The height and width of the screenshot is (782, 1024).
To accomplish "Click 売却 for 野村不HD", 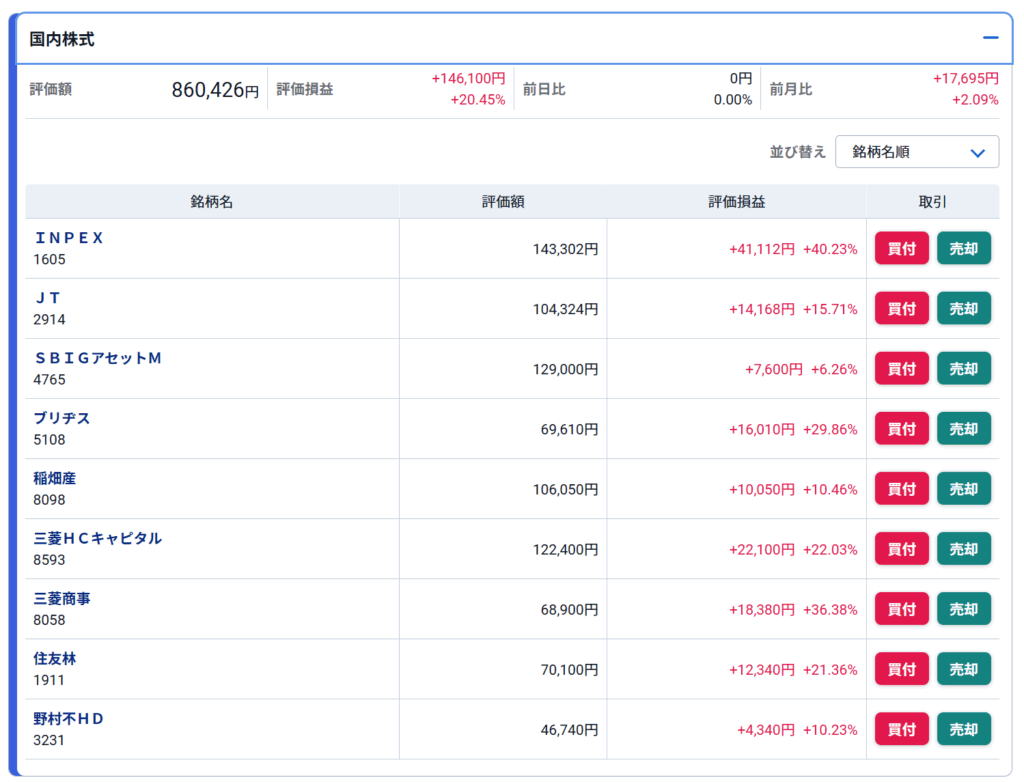I will point(963,729).
